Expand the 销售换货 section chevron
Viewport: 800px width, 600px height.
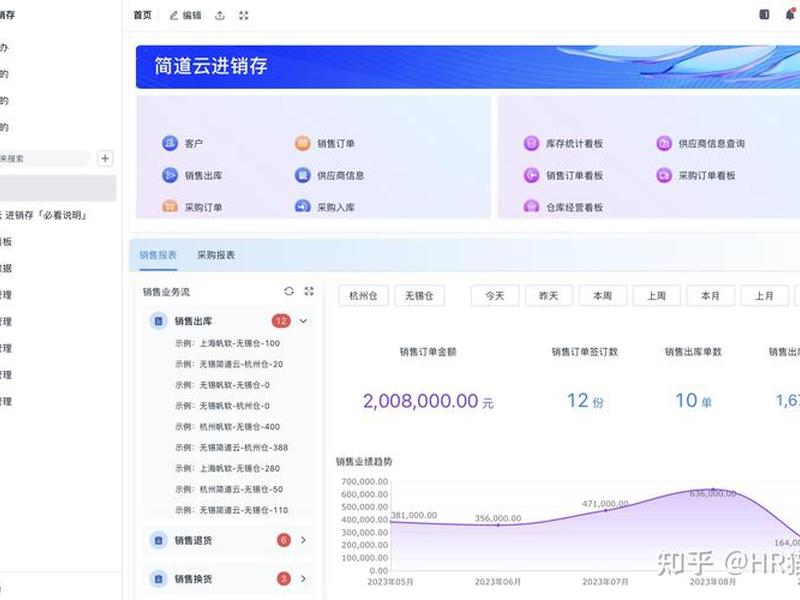pyautogui.click(x=304, y=579)
